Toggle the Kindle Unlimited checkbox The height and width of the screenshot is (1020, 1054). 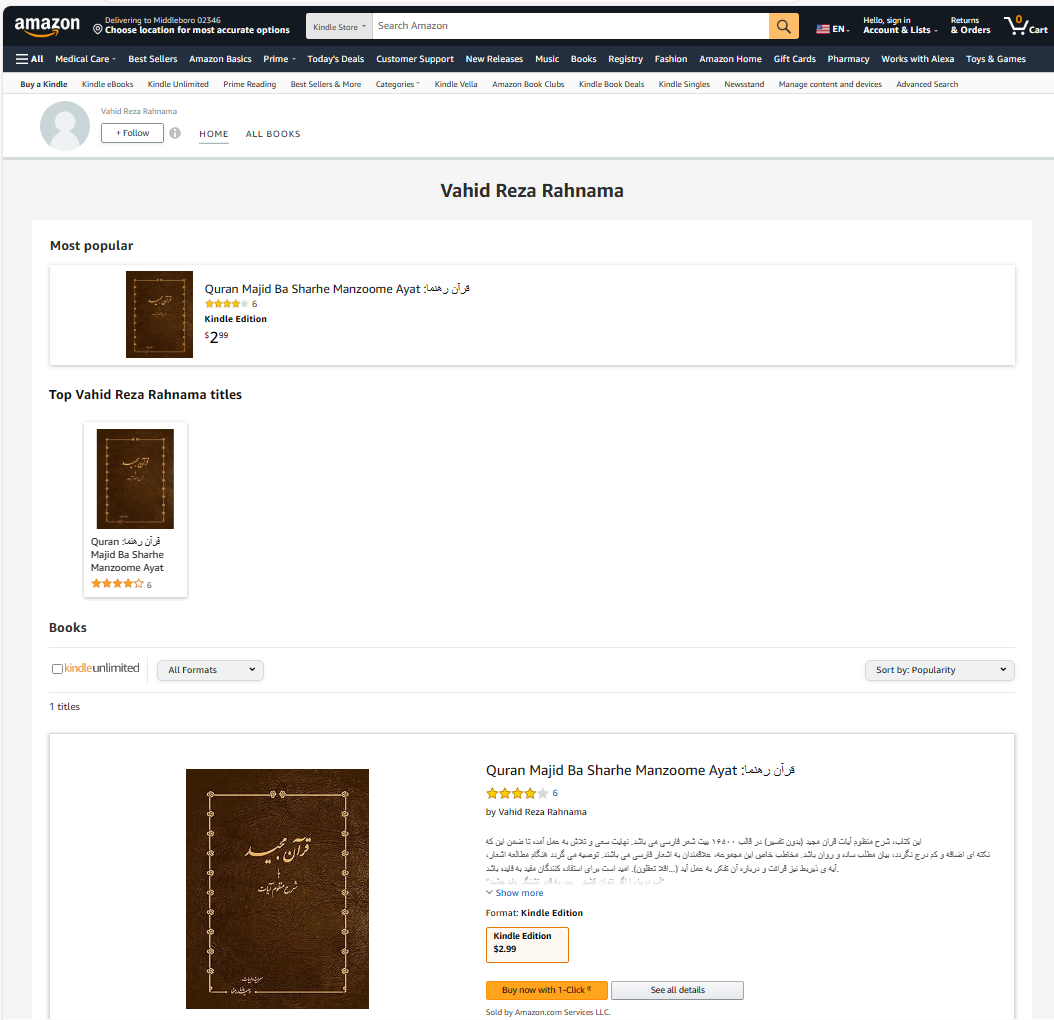(57, 669)
